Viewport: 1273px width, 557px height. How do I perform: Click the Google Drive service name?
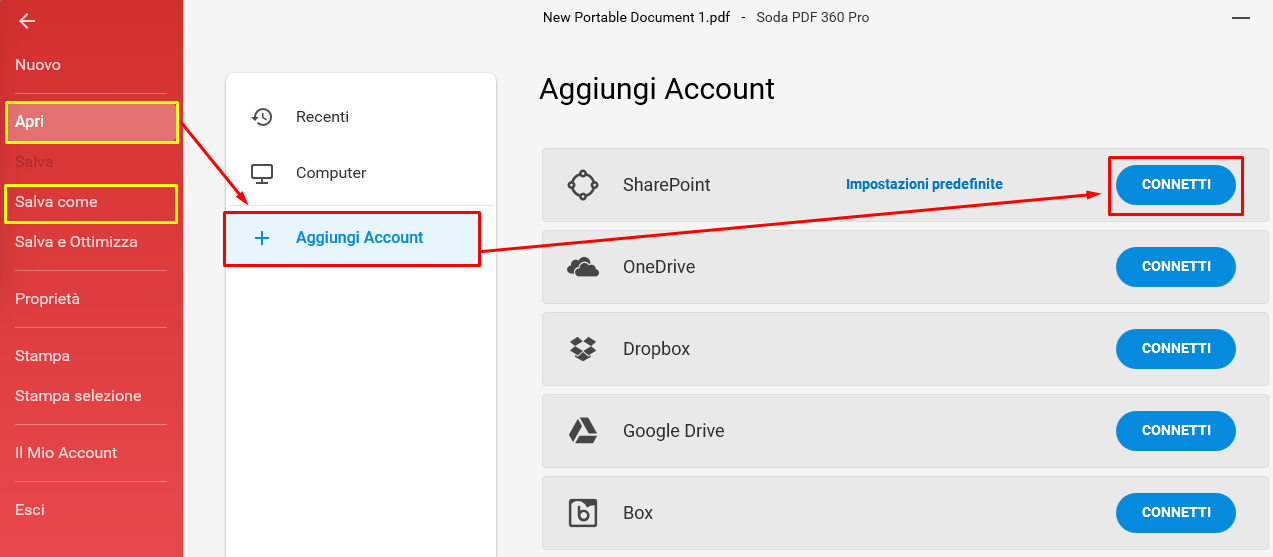674,431
